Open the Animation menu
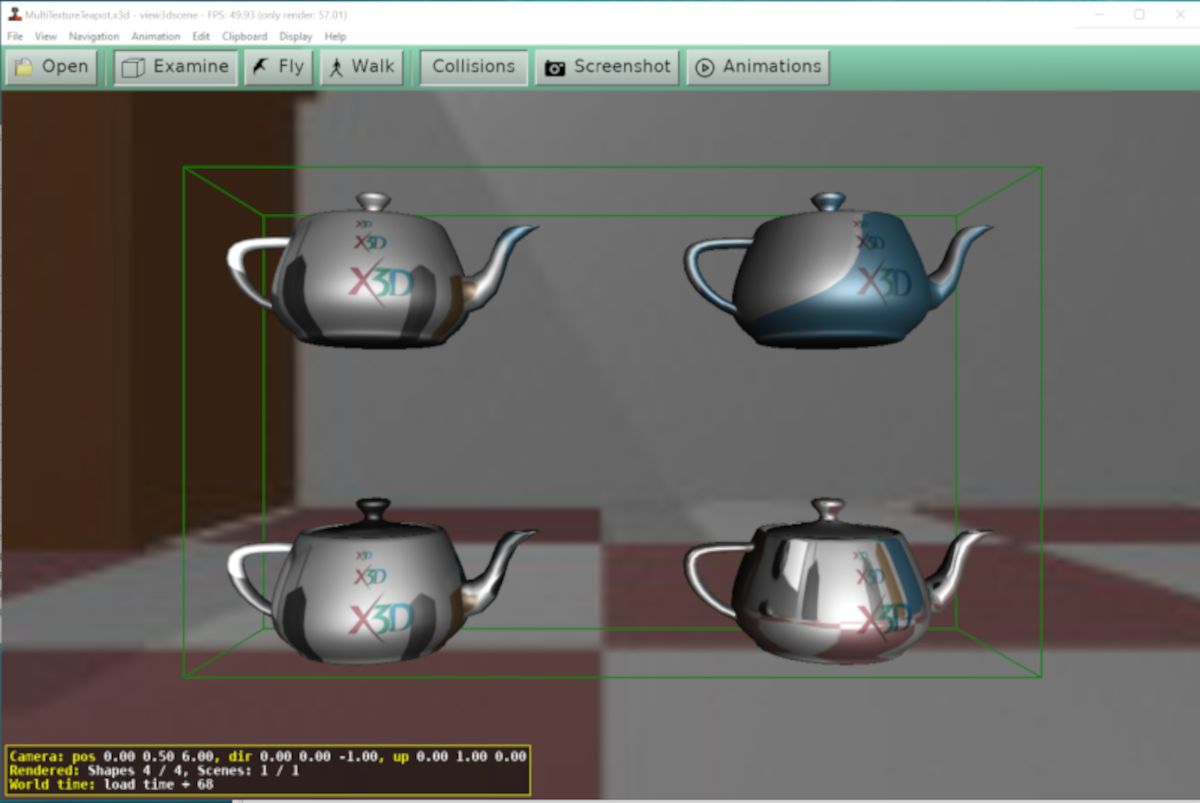1200x803 pixels. (x=156, y=36)
